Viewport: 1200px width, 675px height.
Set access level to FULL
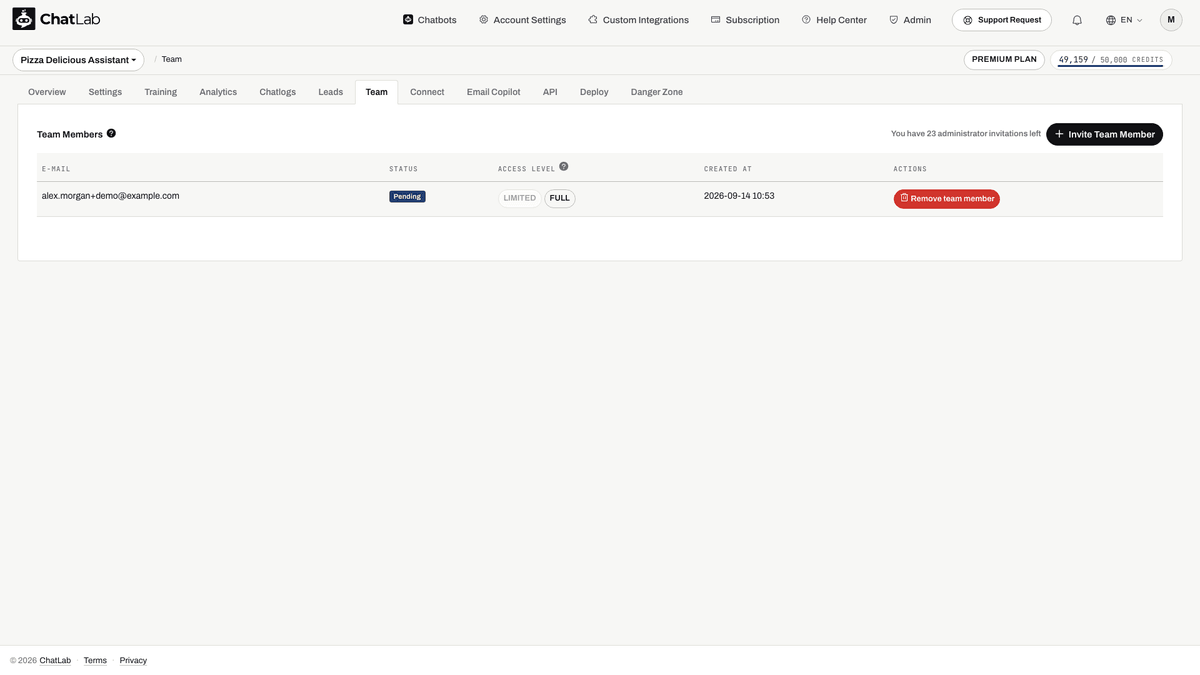(560, 198)
